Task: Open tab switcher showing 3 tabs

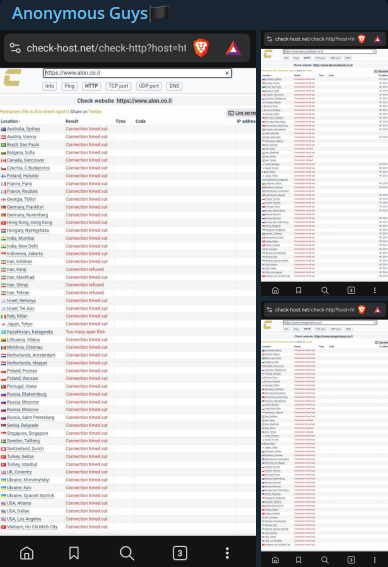Action: tap(180, 553)
